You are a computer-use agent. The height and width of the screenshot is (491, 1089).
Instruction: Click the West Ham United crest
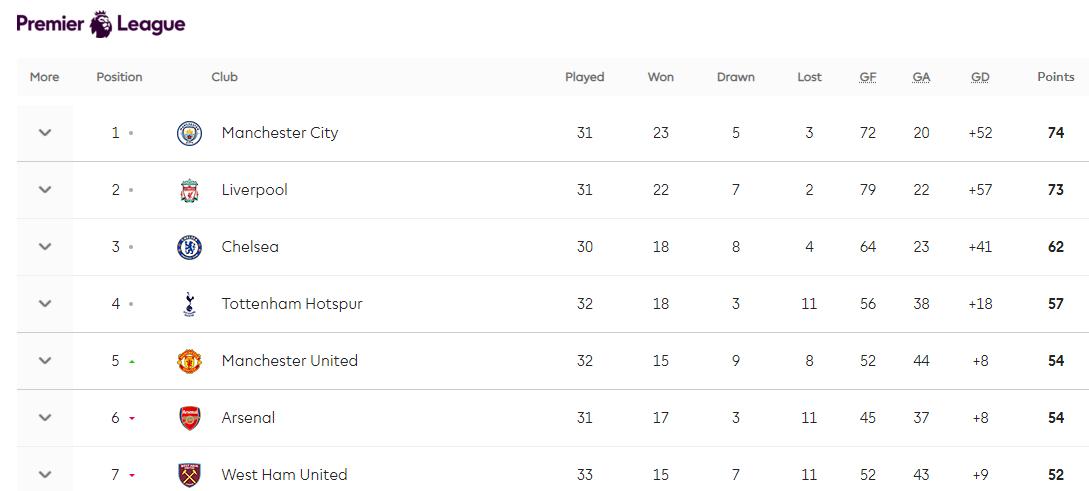(x=189, y=475)
